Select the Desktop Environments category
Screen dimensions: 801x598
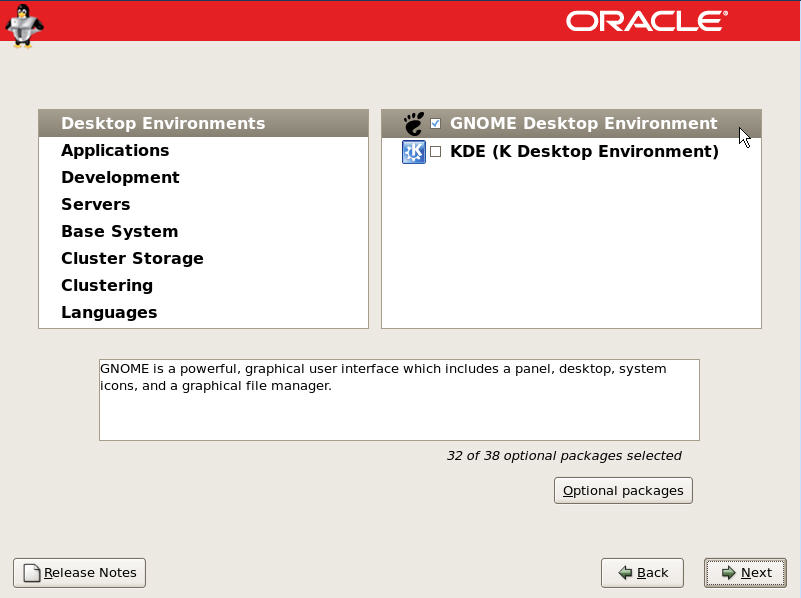coord(203,123)
